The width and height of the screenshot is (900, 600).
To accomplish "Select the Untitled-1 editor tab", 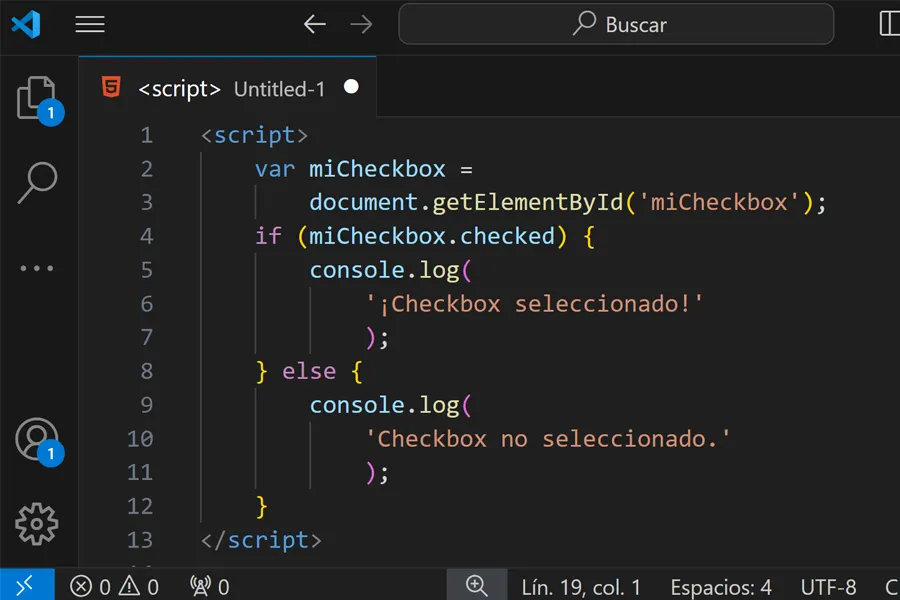I will [x=228, y=87].
